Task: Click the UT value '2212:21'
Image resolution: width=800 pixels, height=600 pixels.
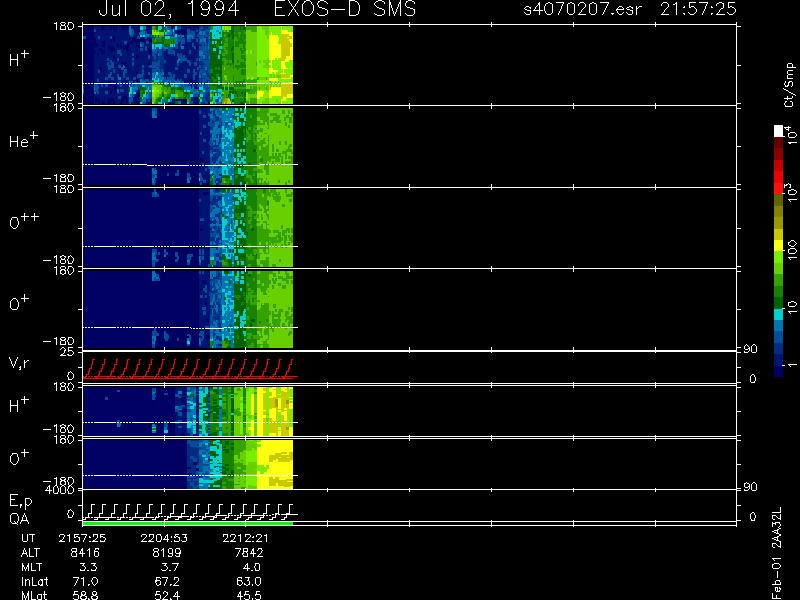Action: (245, 538)
